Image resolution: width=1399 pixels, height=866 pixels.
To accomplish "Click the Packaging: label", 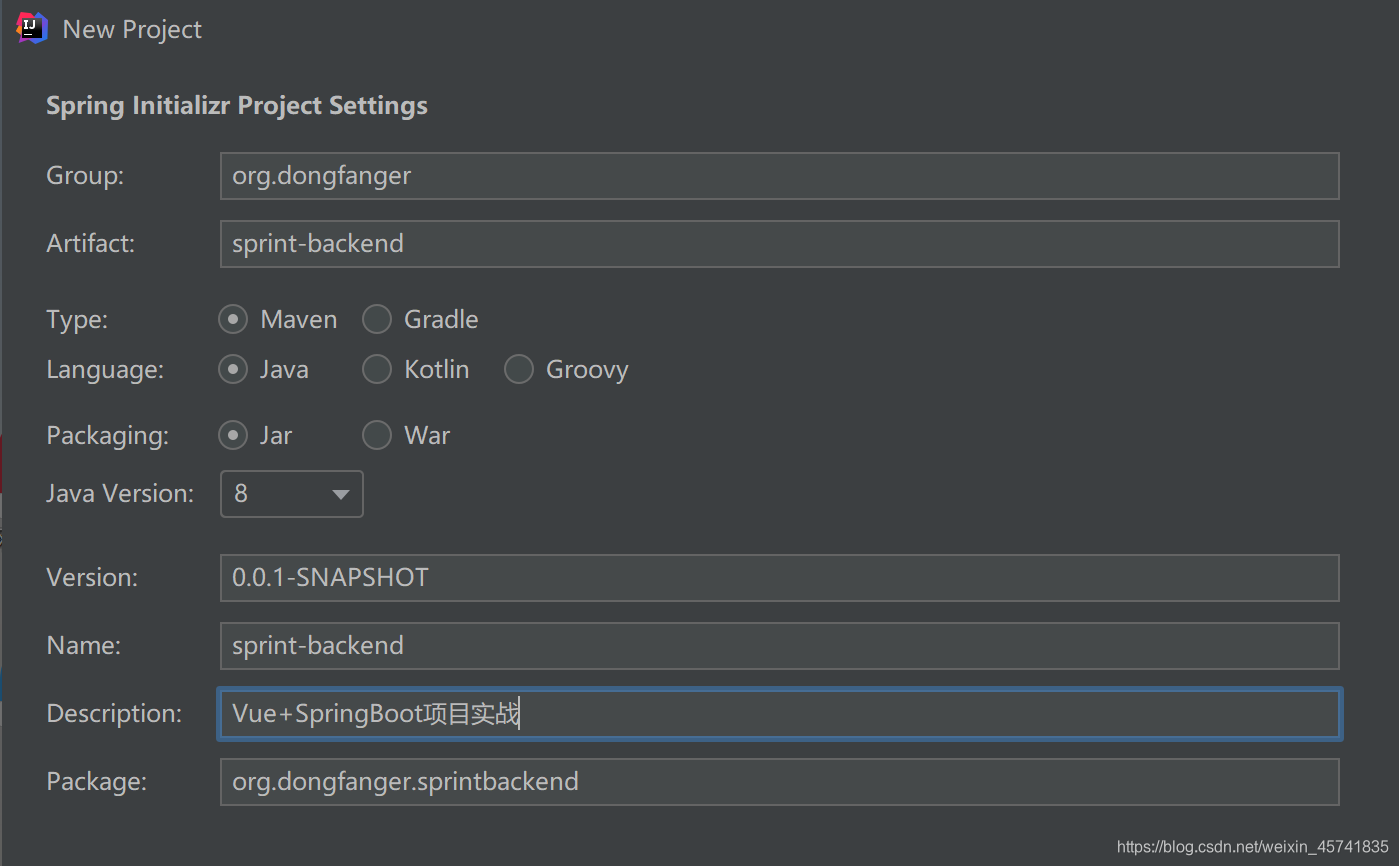I will tap(107, 436).
